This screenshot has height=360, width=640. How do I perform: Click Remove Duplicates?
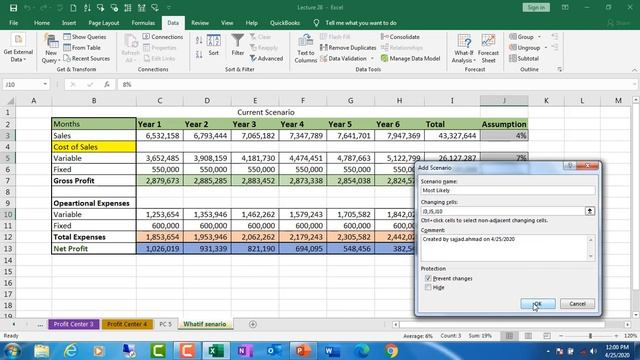[348, 48]
